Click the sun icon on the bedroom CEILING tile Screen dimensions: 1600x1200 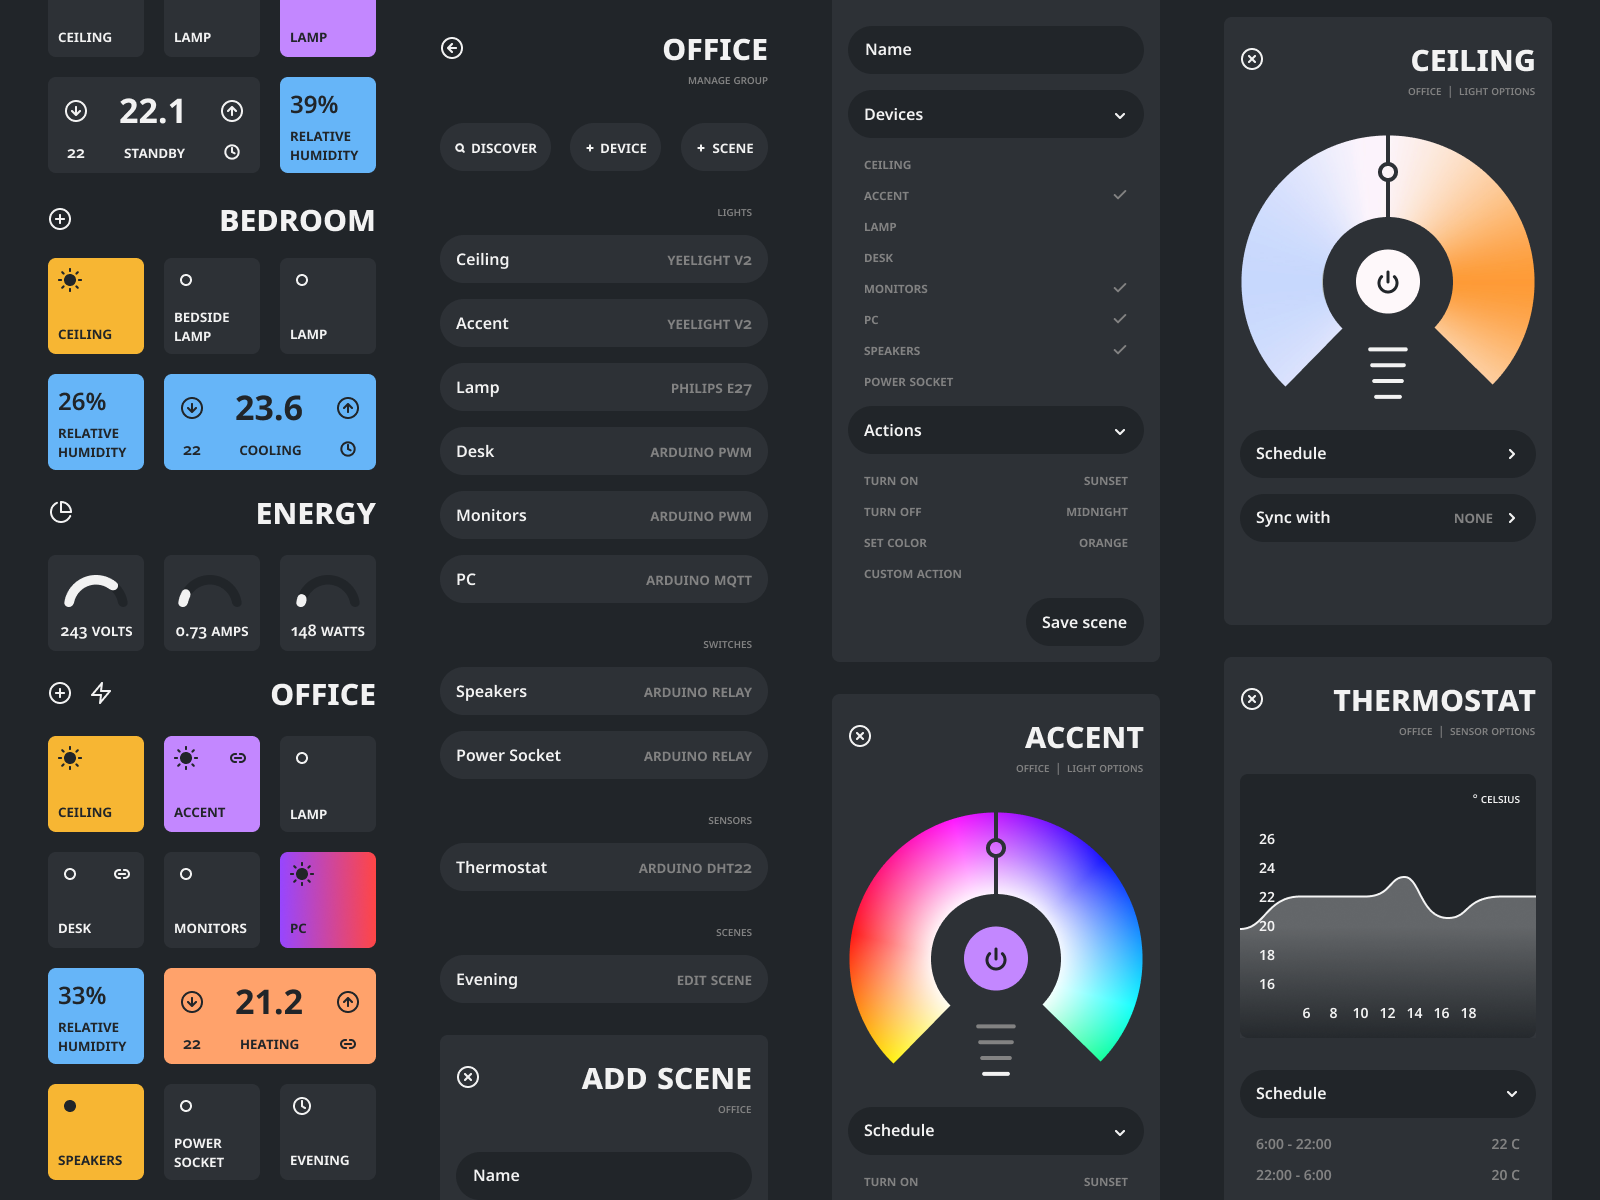pyautogui.click(x=70, y=281)
